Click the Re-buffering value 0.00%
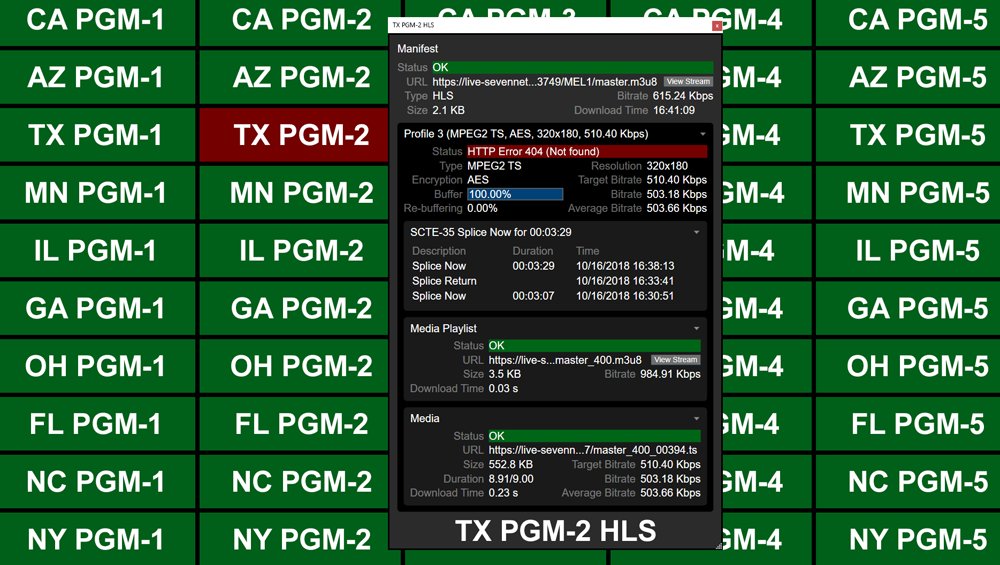Screen dimensions: 1000x565 click(x=482, y=209)
